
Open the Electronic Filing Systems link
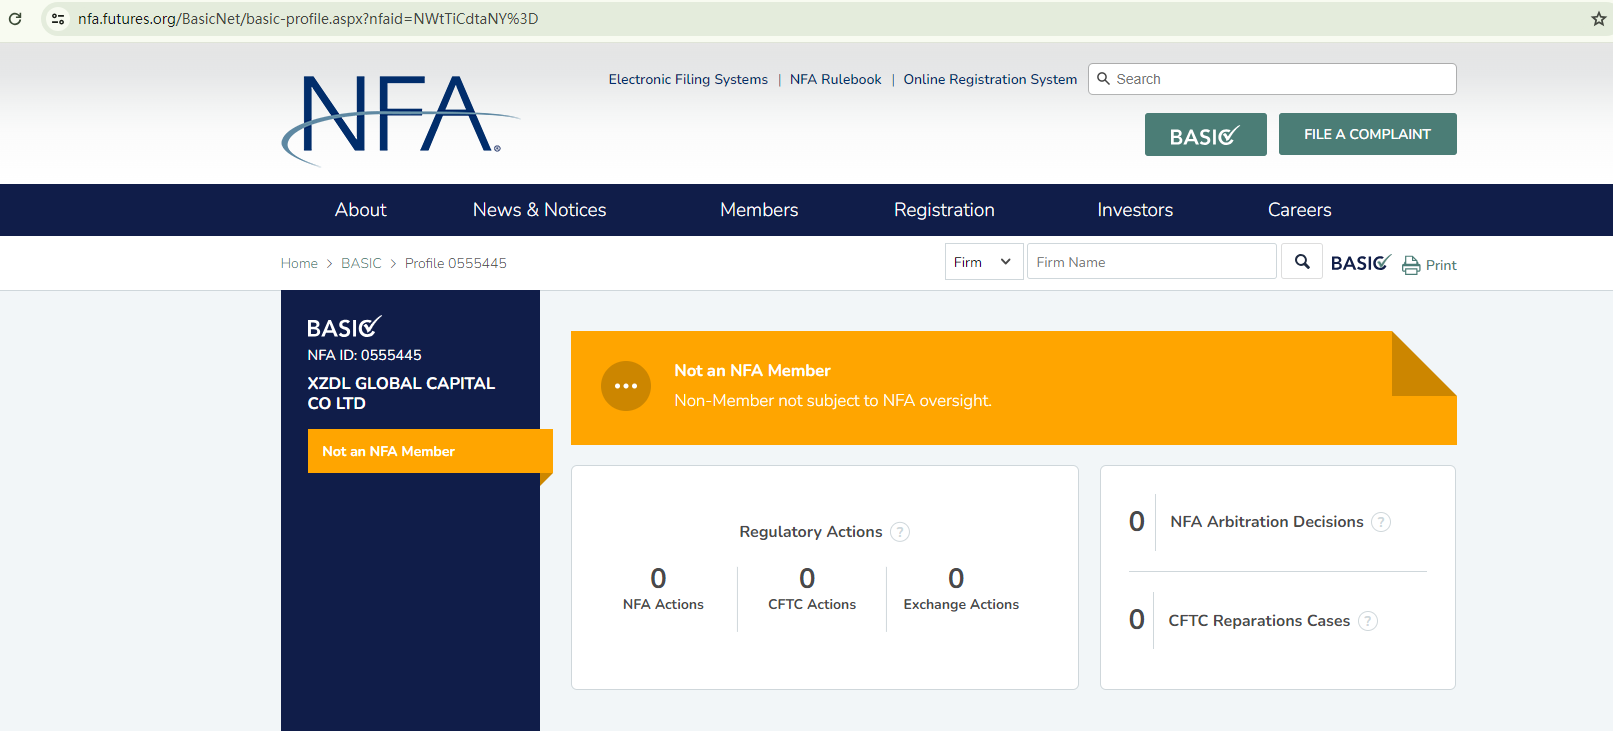coord(688,80)
